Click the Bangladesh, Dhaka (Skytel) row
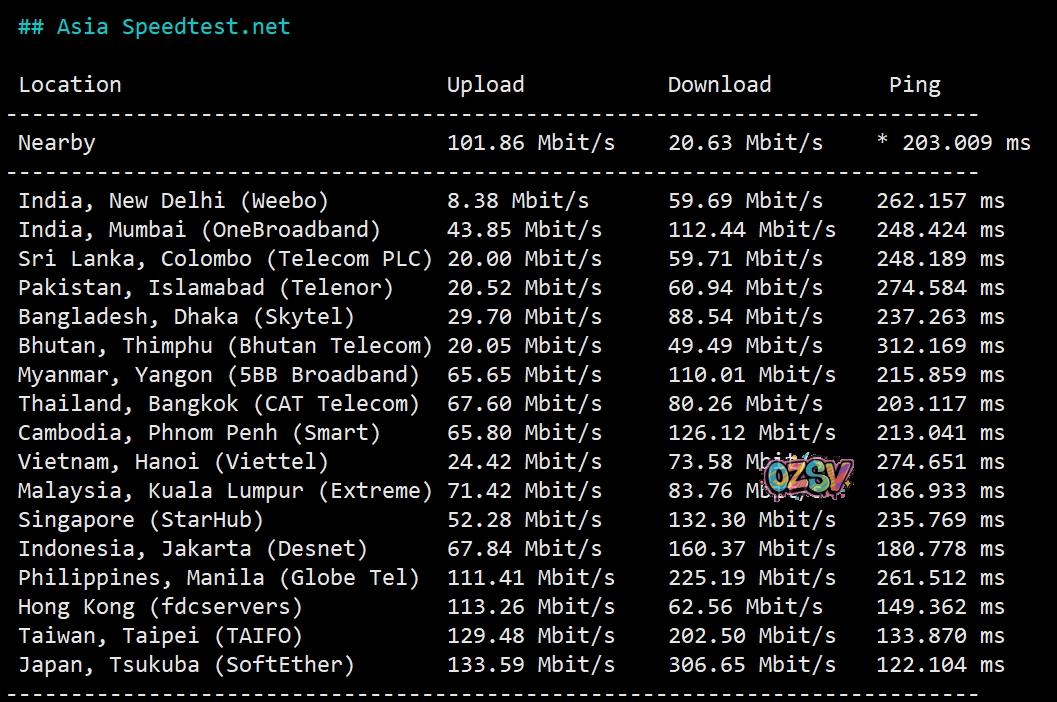Screen dimensions: 1057x702 (x=186, y=317)
